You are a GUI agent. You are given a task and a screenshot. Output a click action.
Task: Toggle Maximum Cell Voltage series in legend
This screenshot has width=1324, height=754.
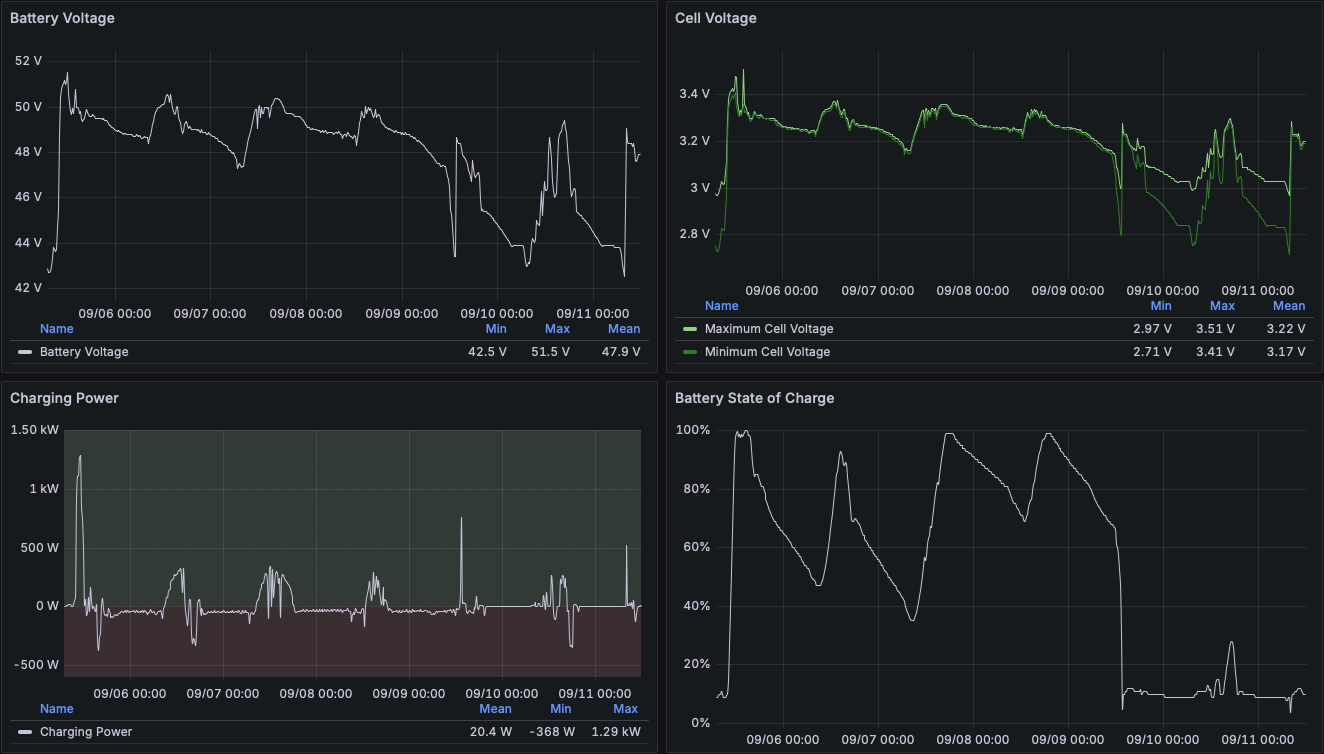point(768,329)
